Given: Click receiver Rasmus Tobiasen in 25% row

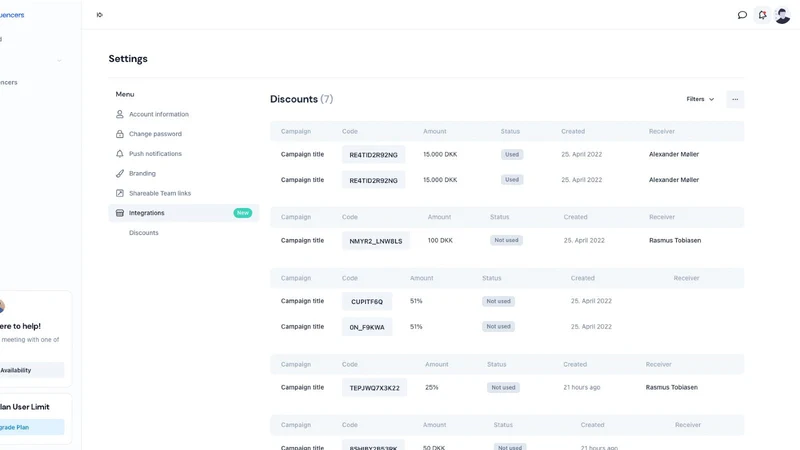Looking at the screenshot, I should click(671, 387).
